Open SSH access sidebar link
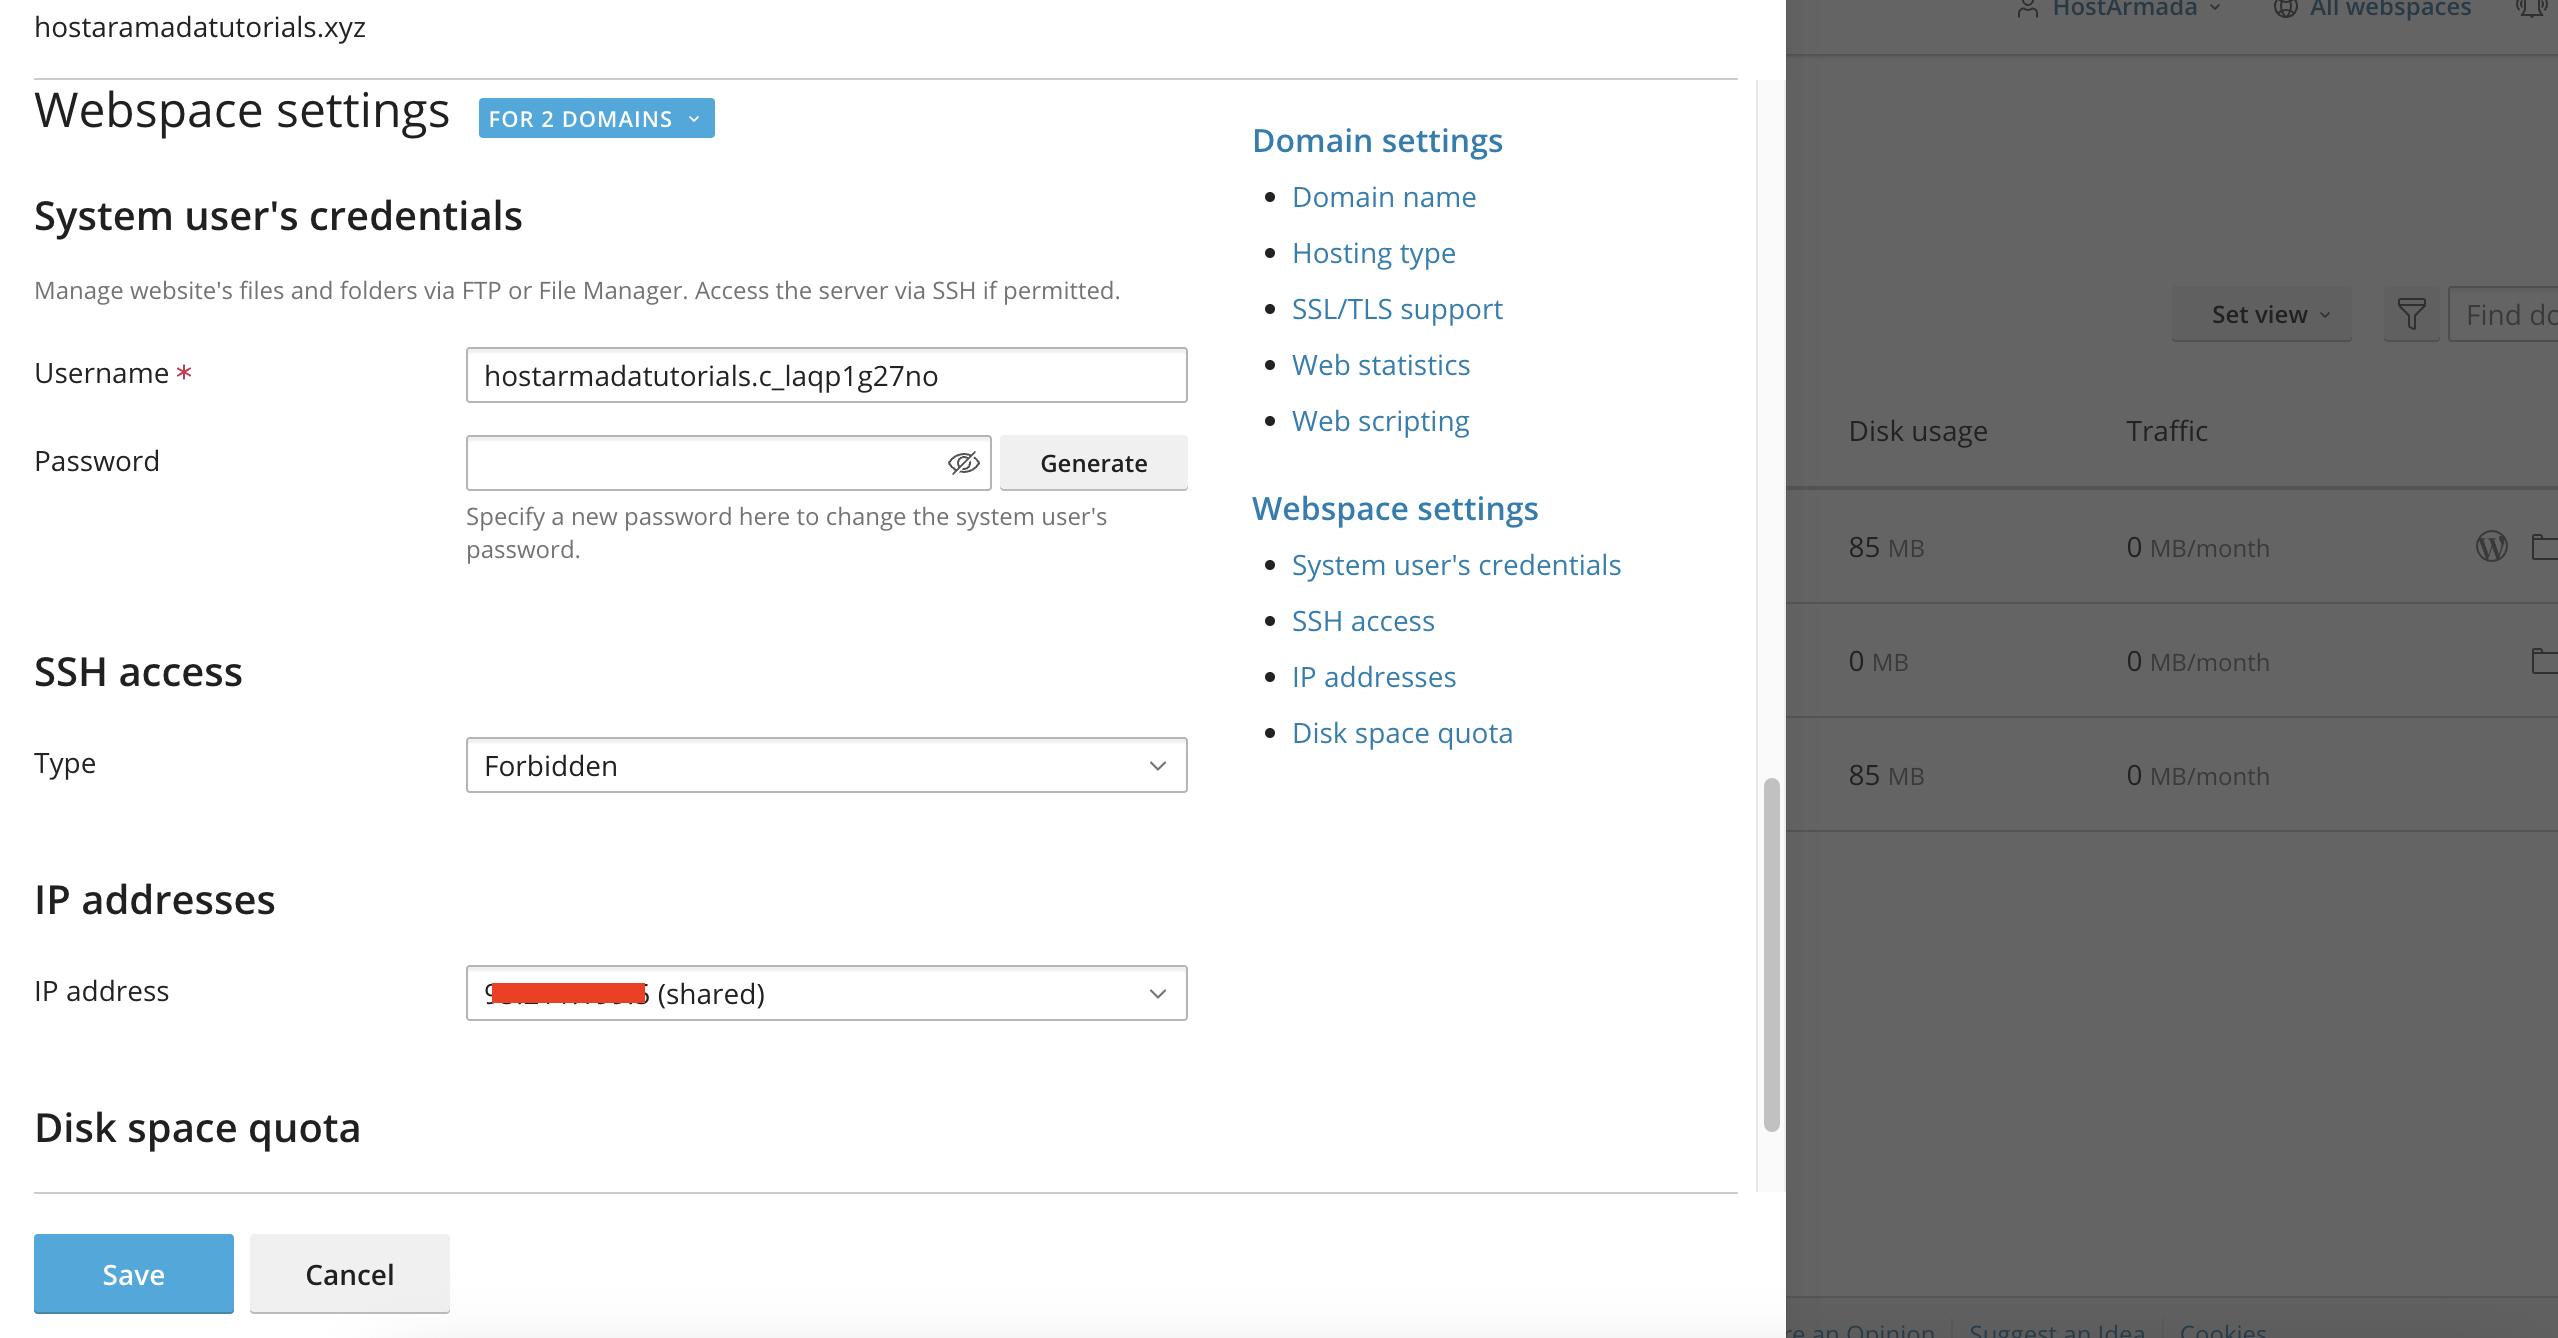Image resolution: width=2558 pixels, height=1338 pixels. click(1363, 621)
